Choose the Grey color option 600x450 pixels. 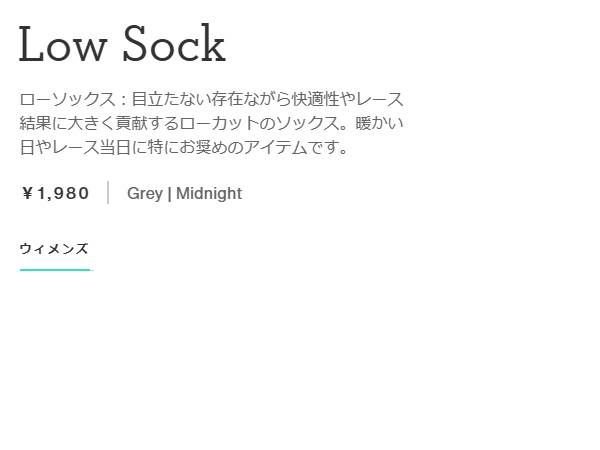145,193
